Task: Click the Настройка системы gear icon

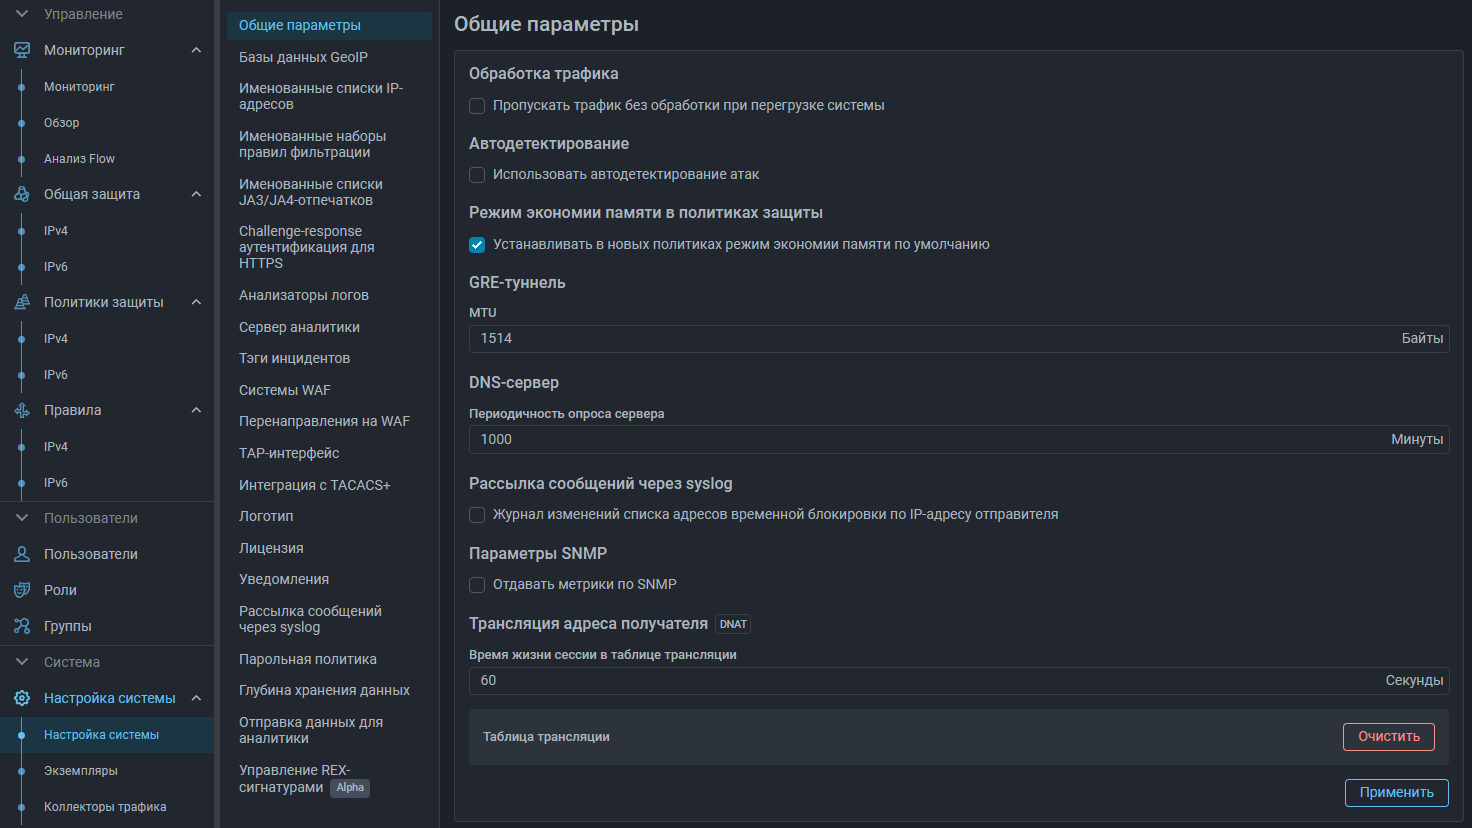Action: tap(22, 698)
